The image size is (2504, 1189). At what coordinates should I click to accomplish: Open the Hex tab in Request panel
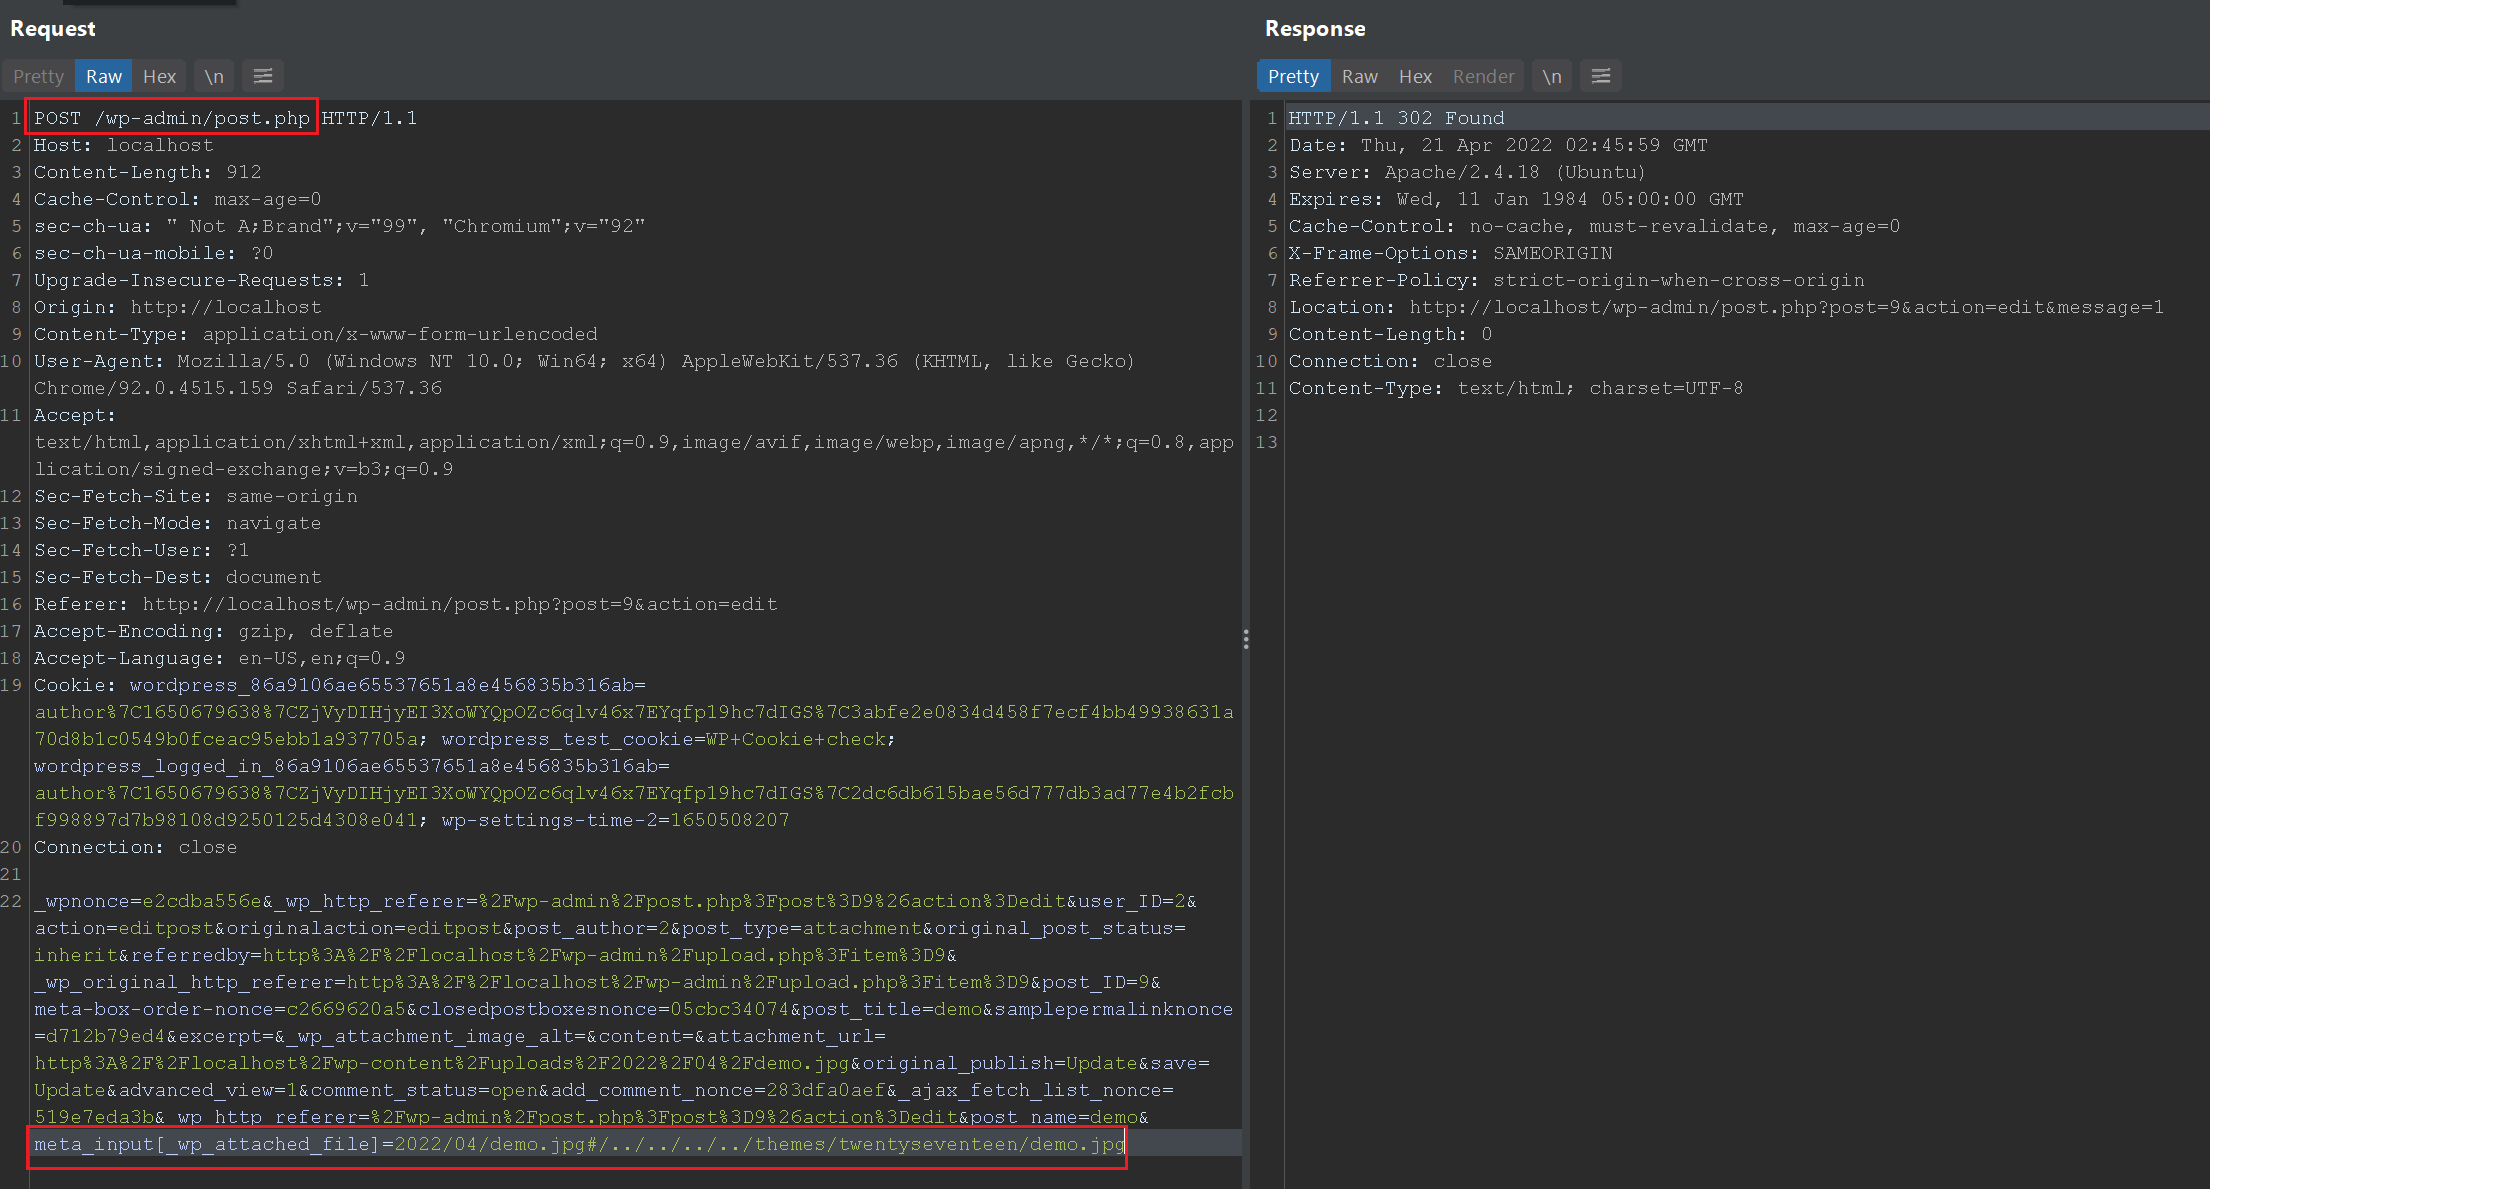159,76
